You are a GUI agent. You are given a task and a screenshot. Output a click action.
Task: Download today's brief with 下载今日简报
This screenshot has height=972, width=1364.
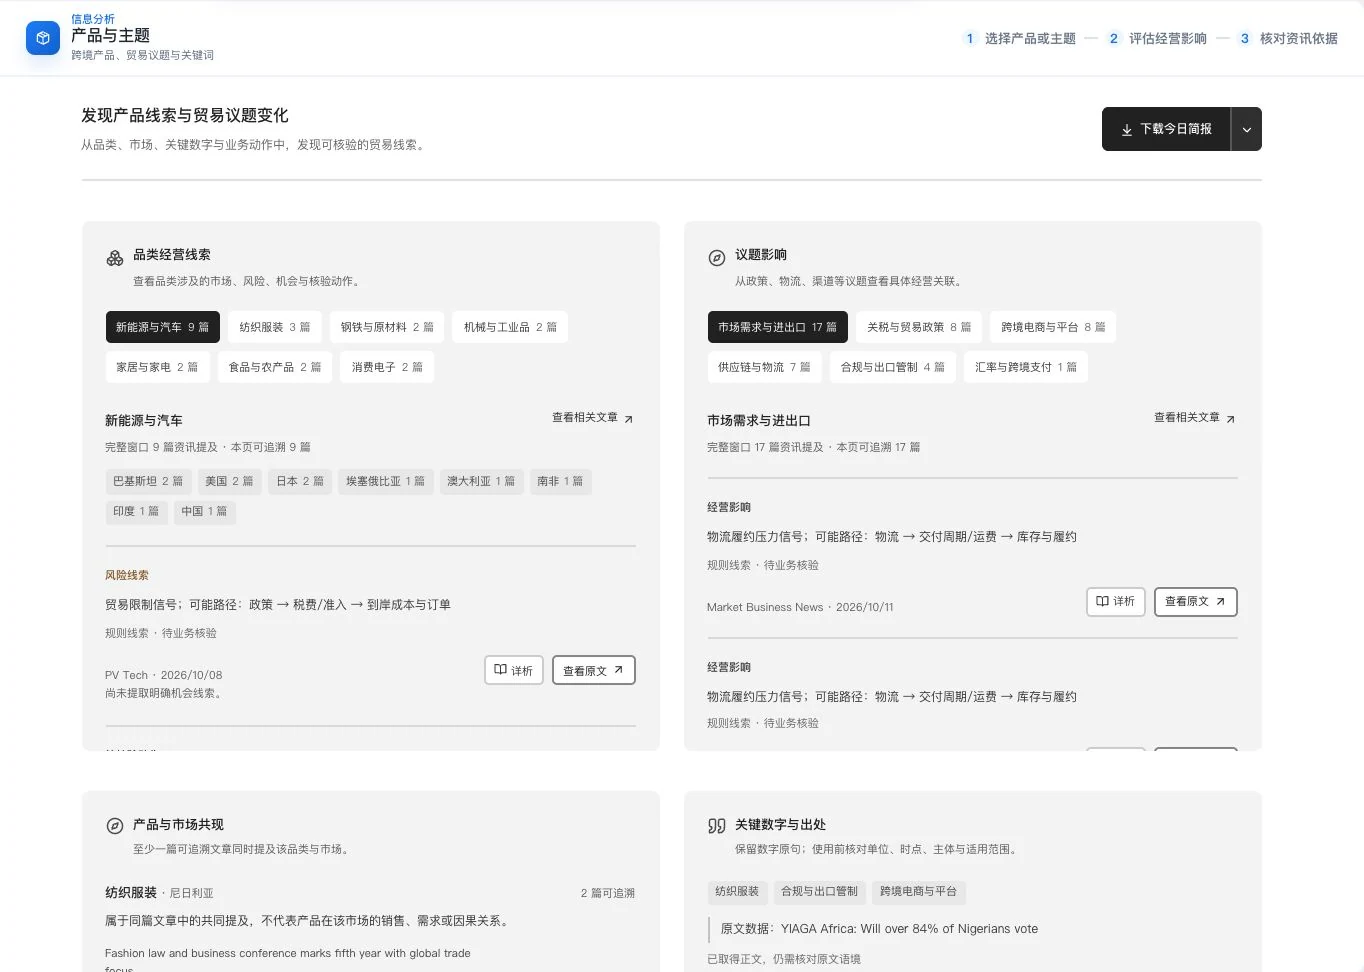[1166, 129]
